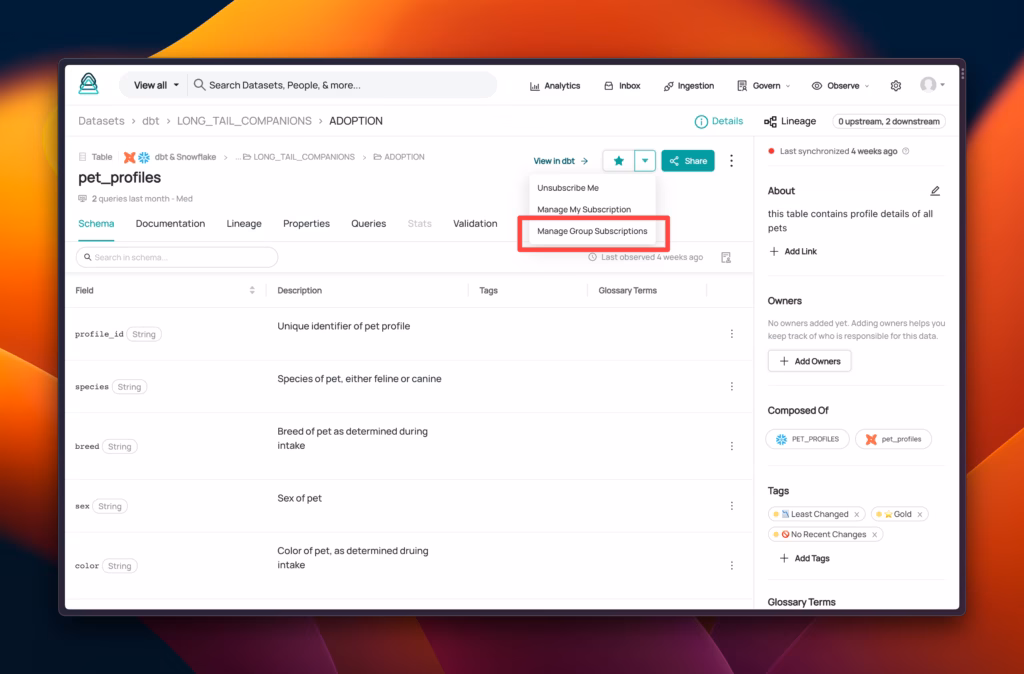
Task: Open settings via the gear icon
Action: (x=896, y=85)
